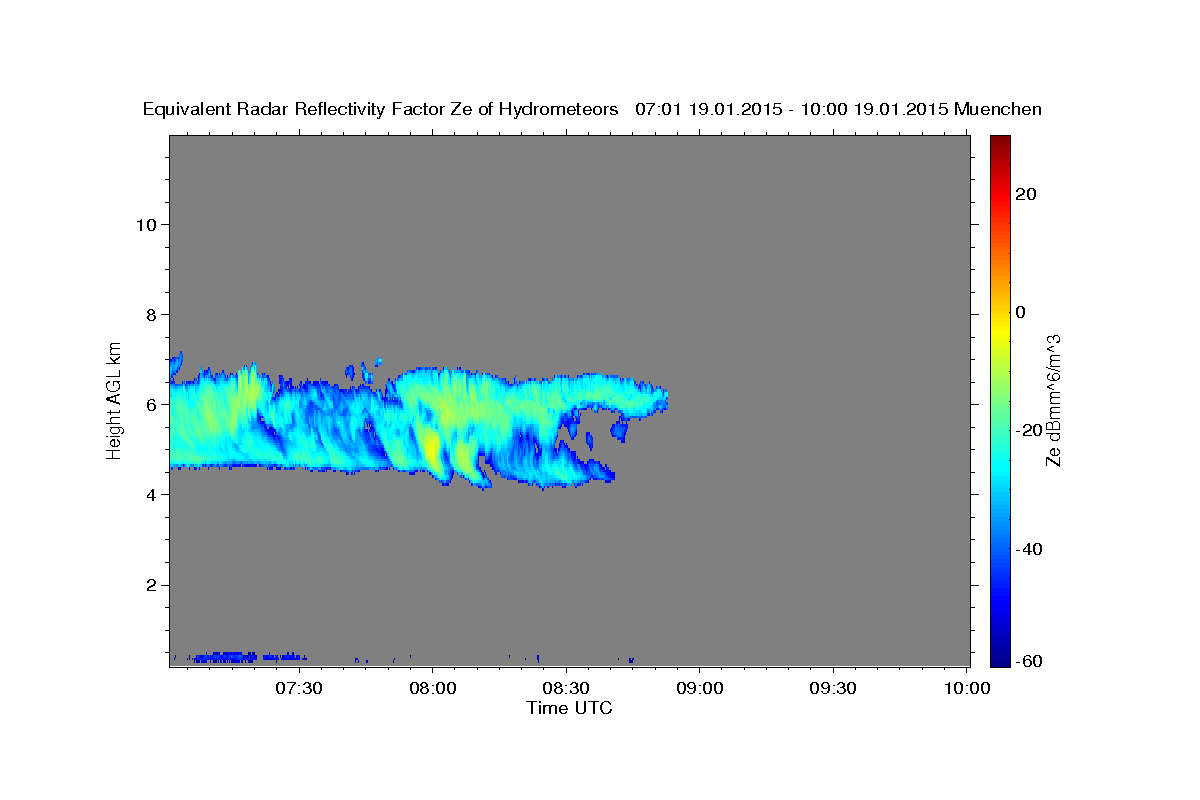Click the date range '07:01 19.01.2015 - 10:00 19.01.2015 Muenchen'
1200x800 pixels.
(x=838, y=109)
